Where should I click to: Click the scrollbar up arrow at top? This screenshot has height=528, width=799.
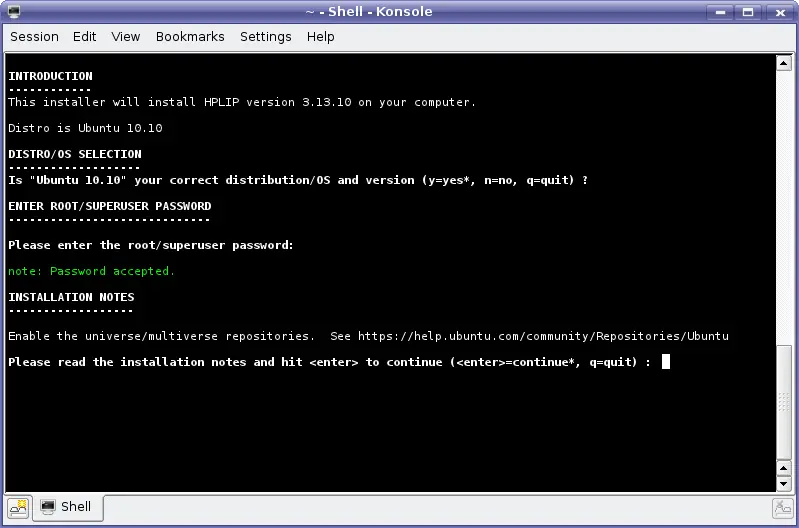783,63
